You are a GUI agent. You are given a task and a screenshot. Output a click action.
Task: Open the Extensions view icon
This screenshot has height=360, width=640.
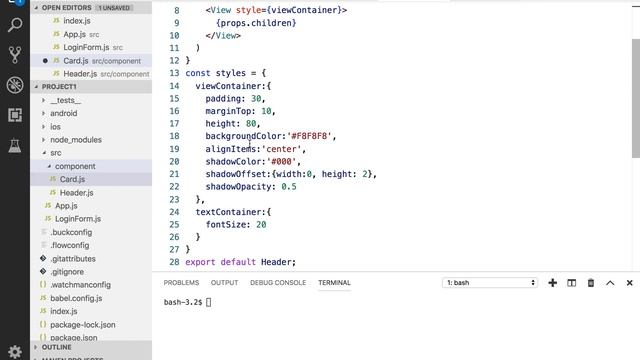click(x=15, y=115)
